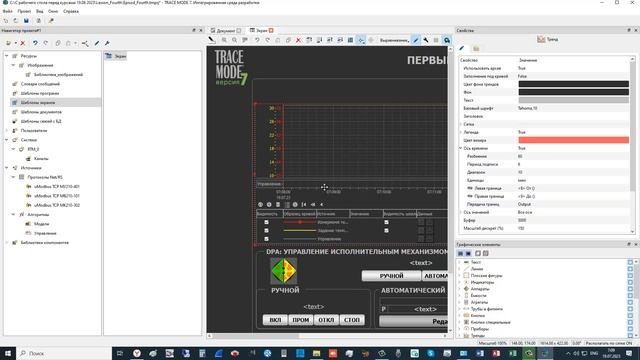Click the red delete X in editor toolbar
This screenshot has height=360, width=640.
(298, 40)
